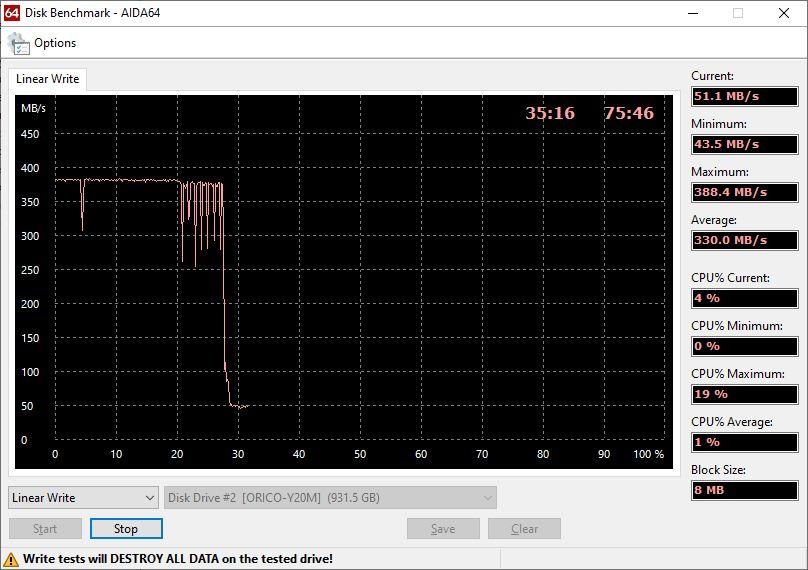
Task: Click the 100 % label on horizontal axis
Action: 648,454
